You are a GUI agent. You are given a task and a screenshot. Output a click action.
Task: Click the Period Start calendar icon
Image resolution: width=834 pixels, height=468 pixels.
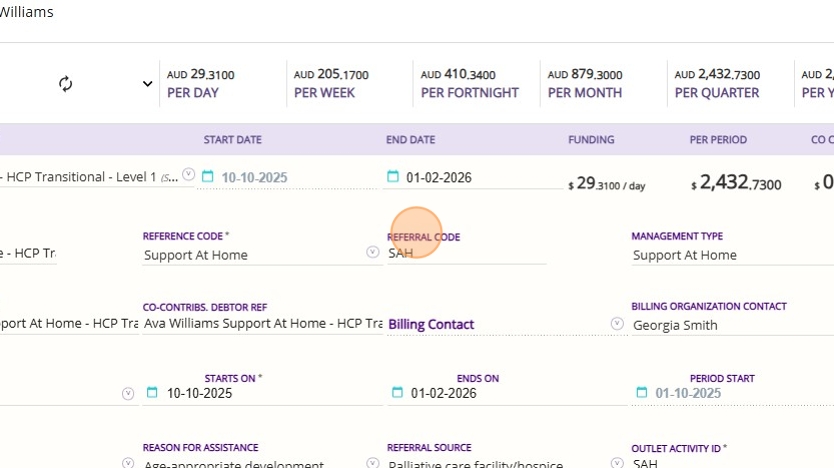pyautogui.click(x=641, y=393)
